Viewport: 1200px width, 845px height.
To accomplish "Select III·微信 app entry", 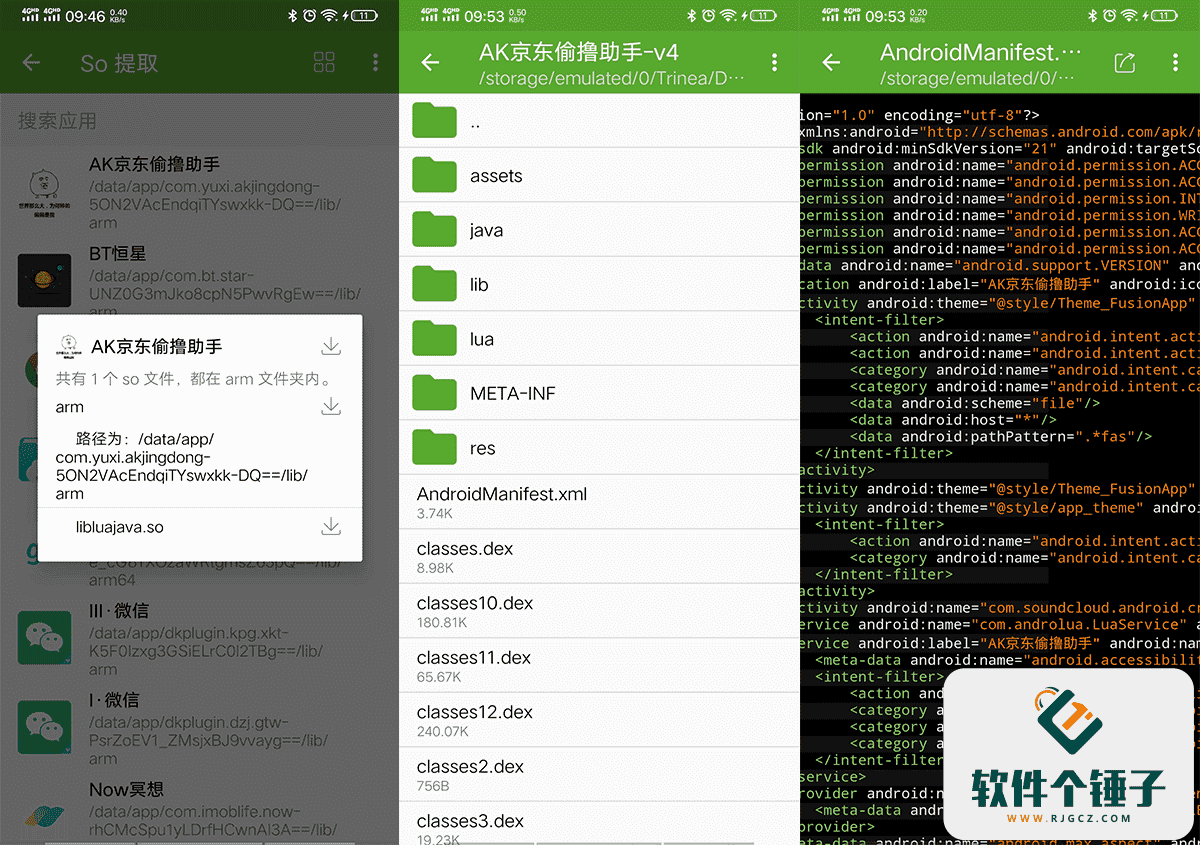I will (x=199, y=637).
